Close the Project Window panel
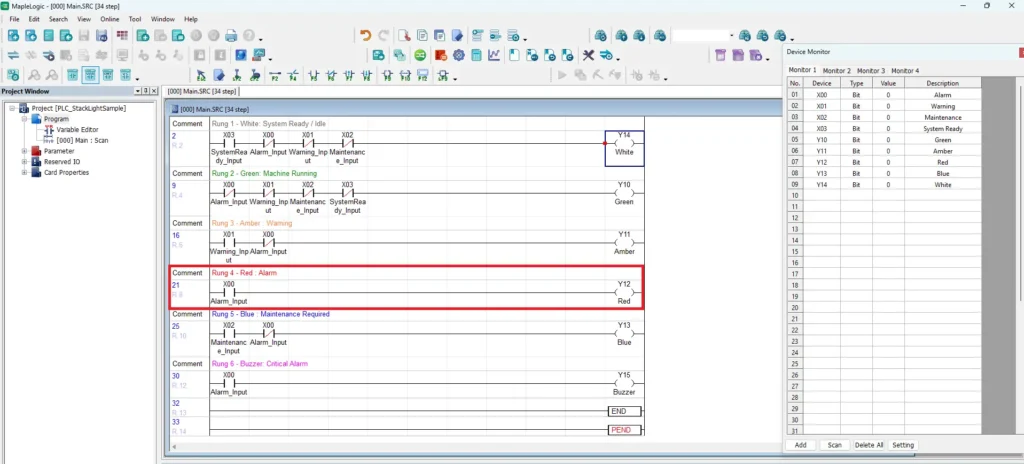This screenshot has width=1024, height=464. tap(154, 91)
